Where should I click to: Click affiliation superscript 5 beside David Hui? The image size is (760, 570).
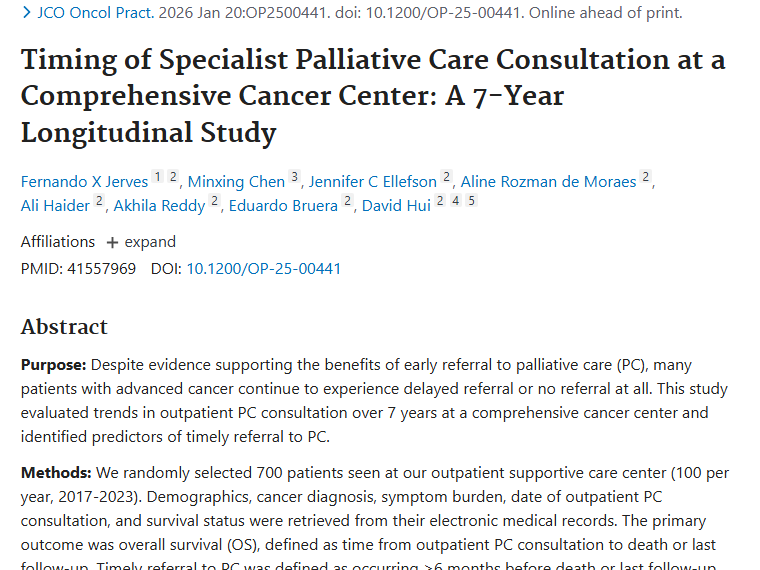471,202
